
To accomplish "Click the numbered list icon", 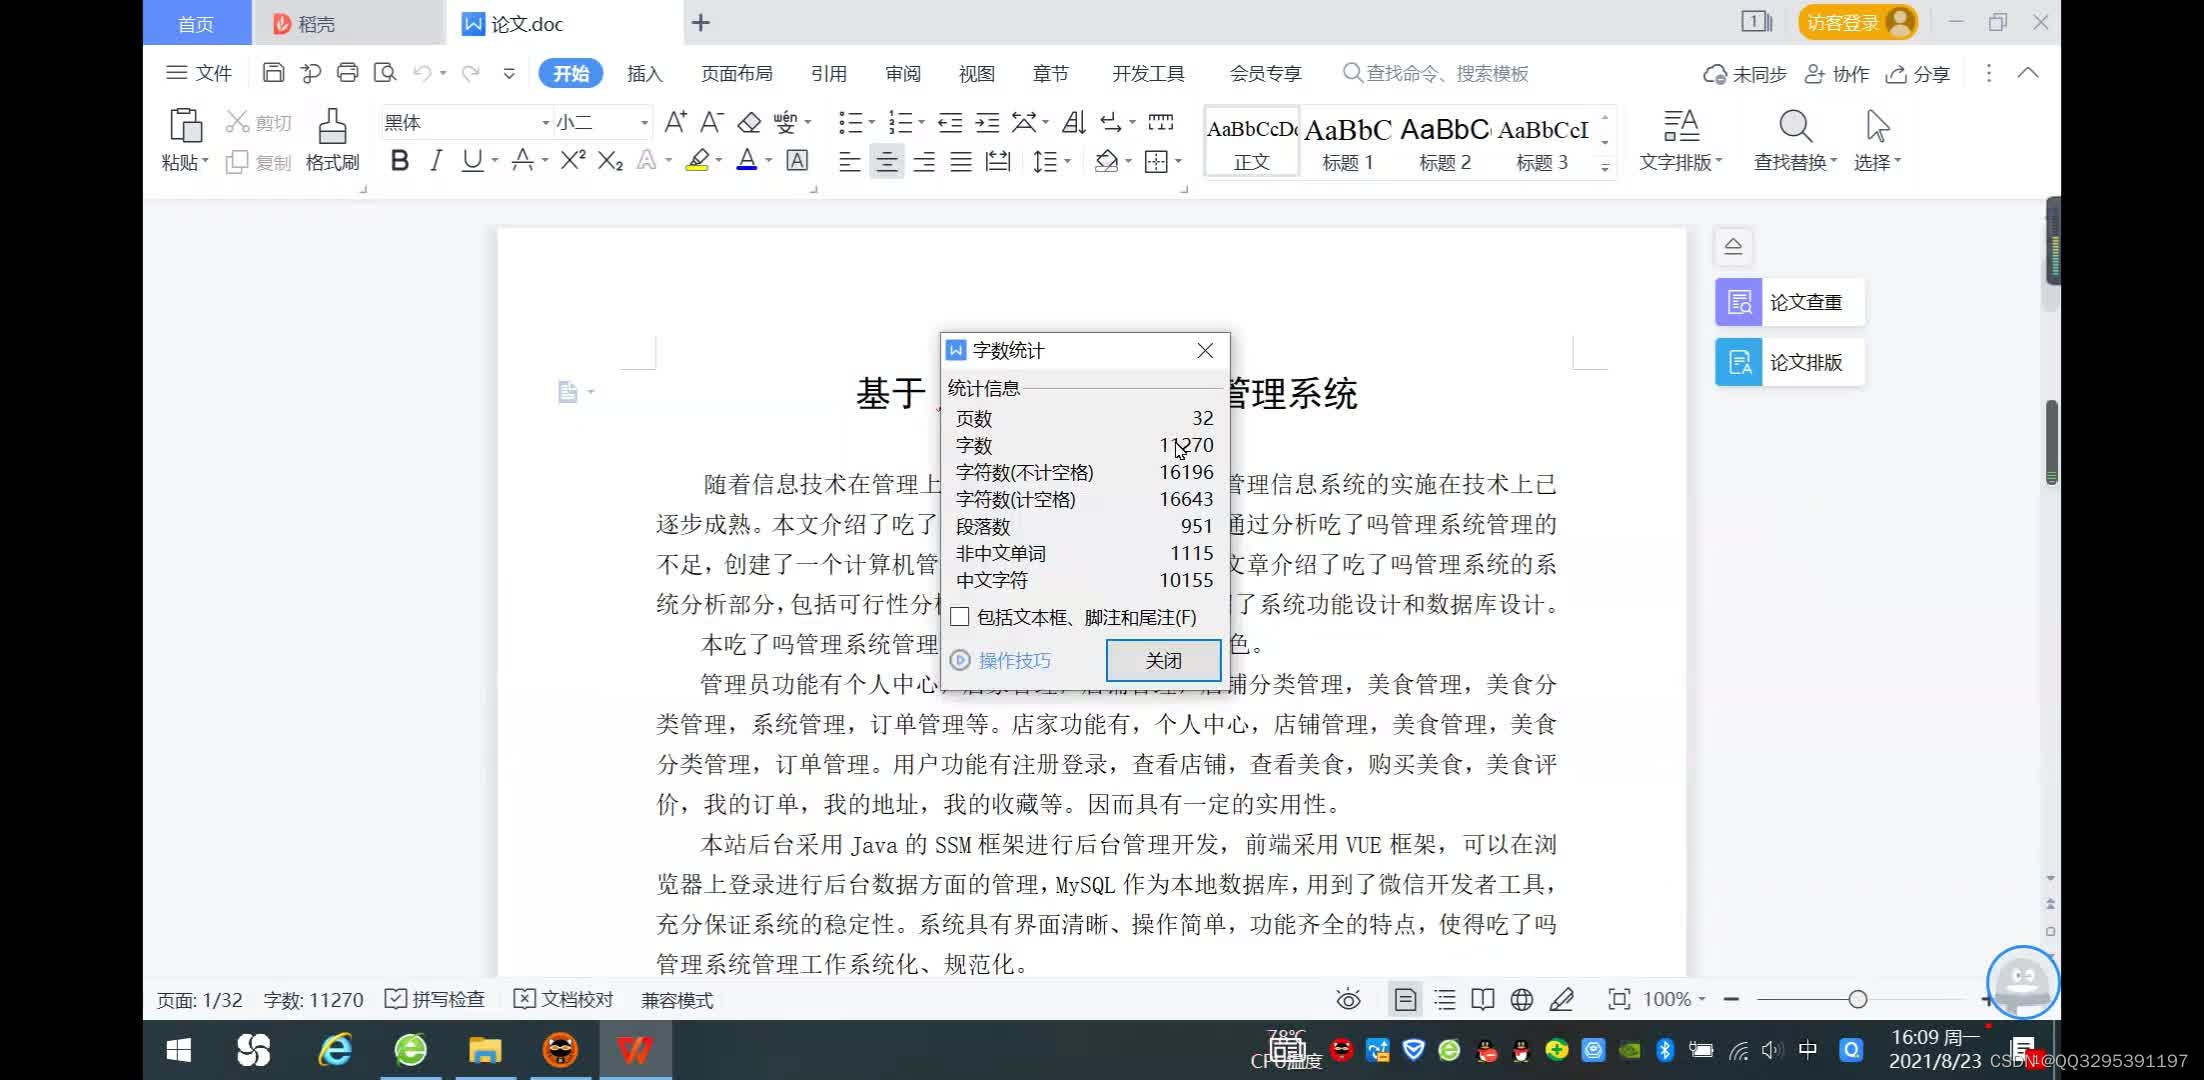I will click(x=901, y=122).
